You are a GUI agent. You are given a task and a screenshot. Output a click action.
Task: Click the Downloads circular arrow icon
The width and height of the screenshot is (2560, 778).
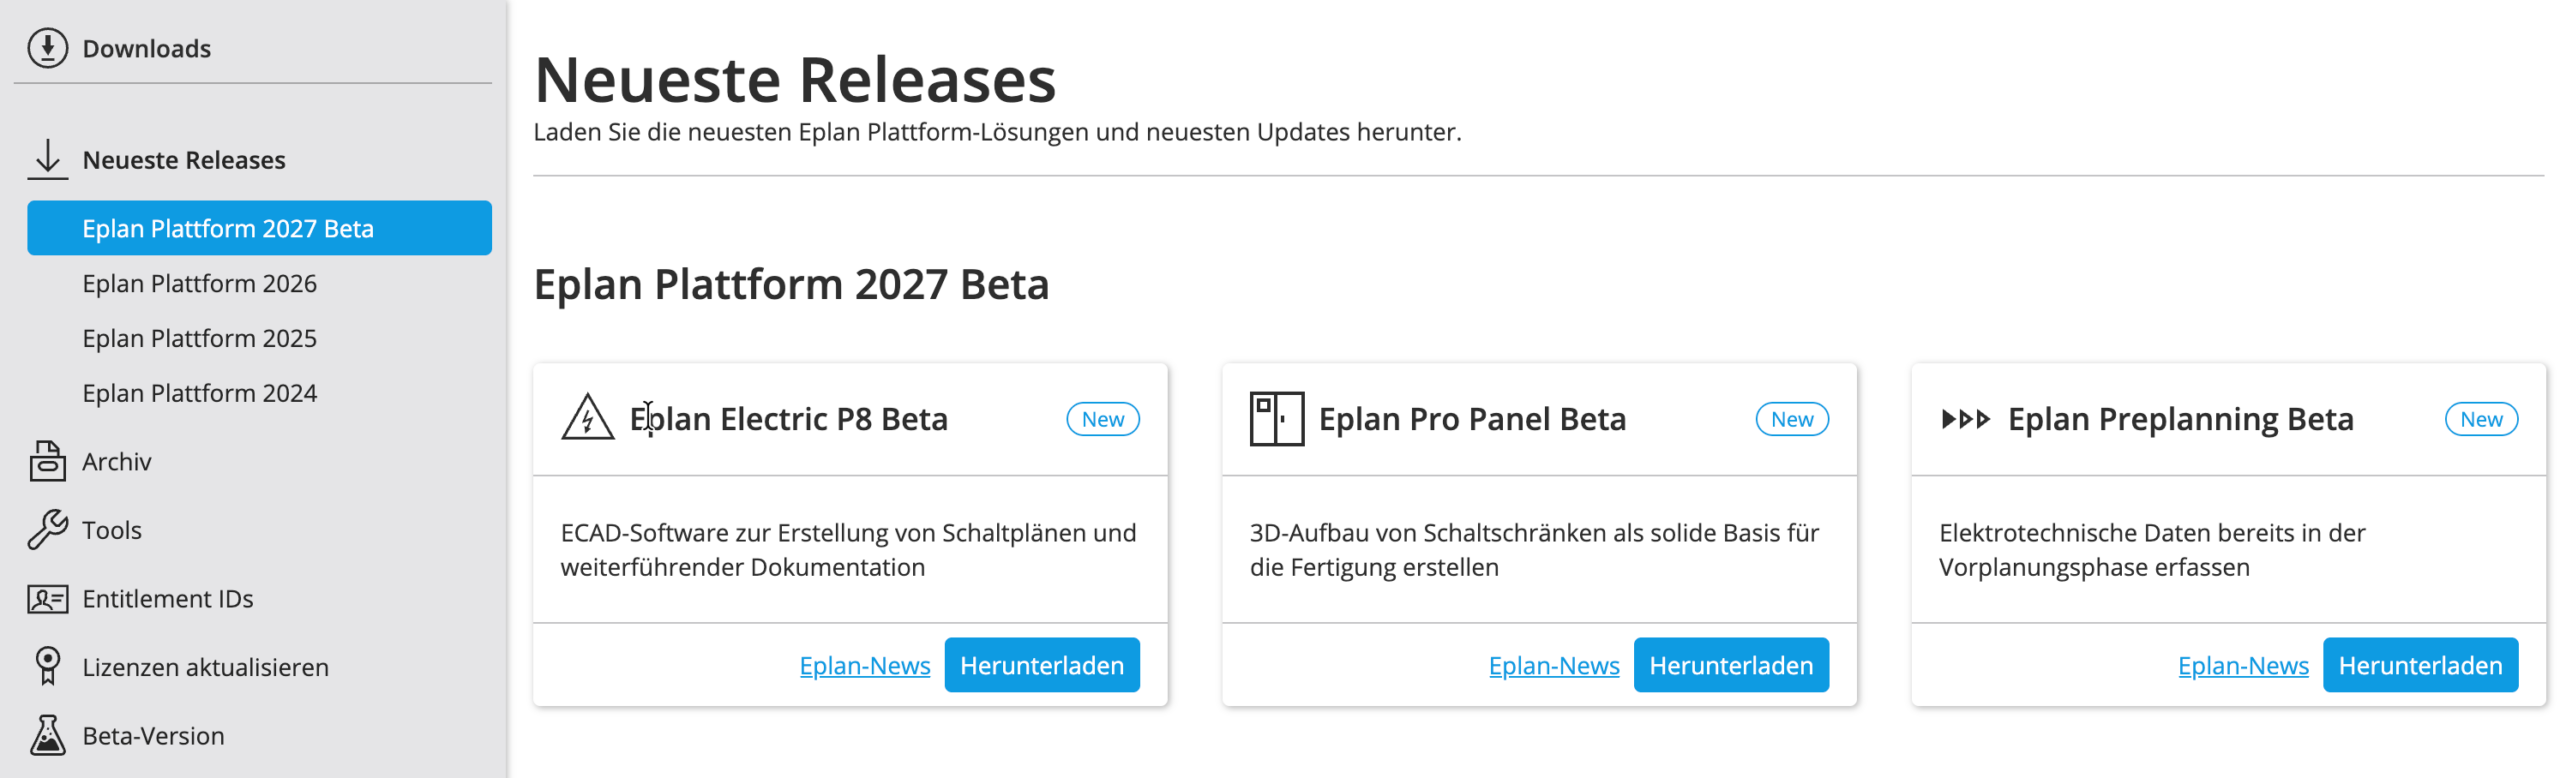47,48
